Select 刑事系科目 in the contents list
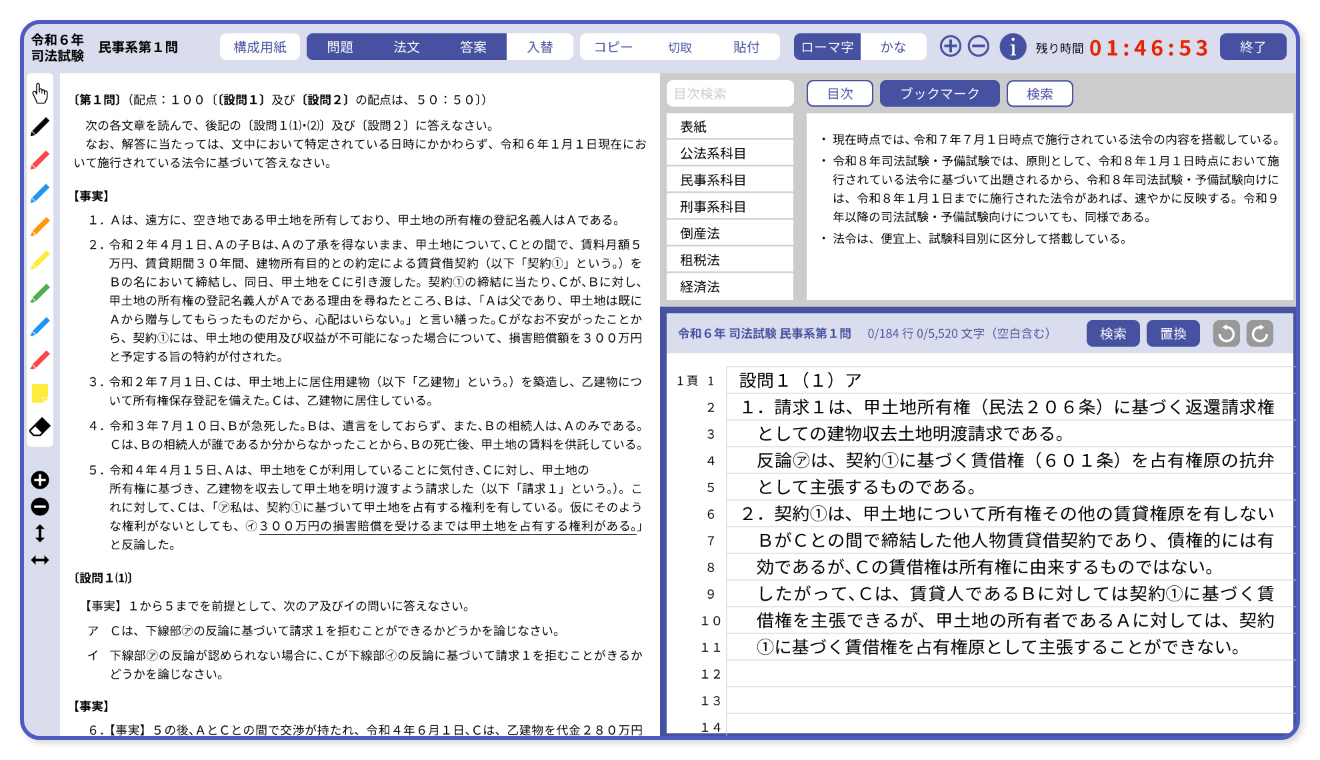Screen dimensions: 1320x760 [x=730, y=207]
